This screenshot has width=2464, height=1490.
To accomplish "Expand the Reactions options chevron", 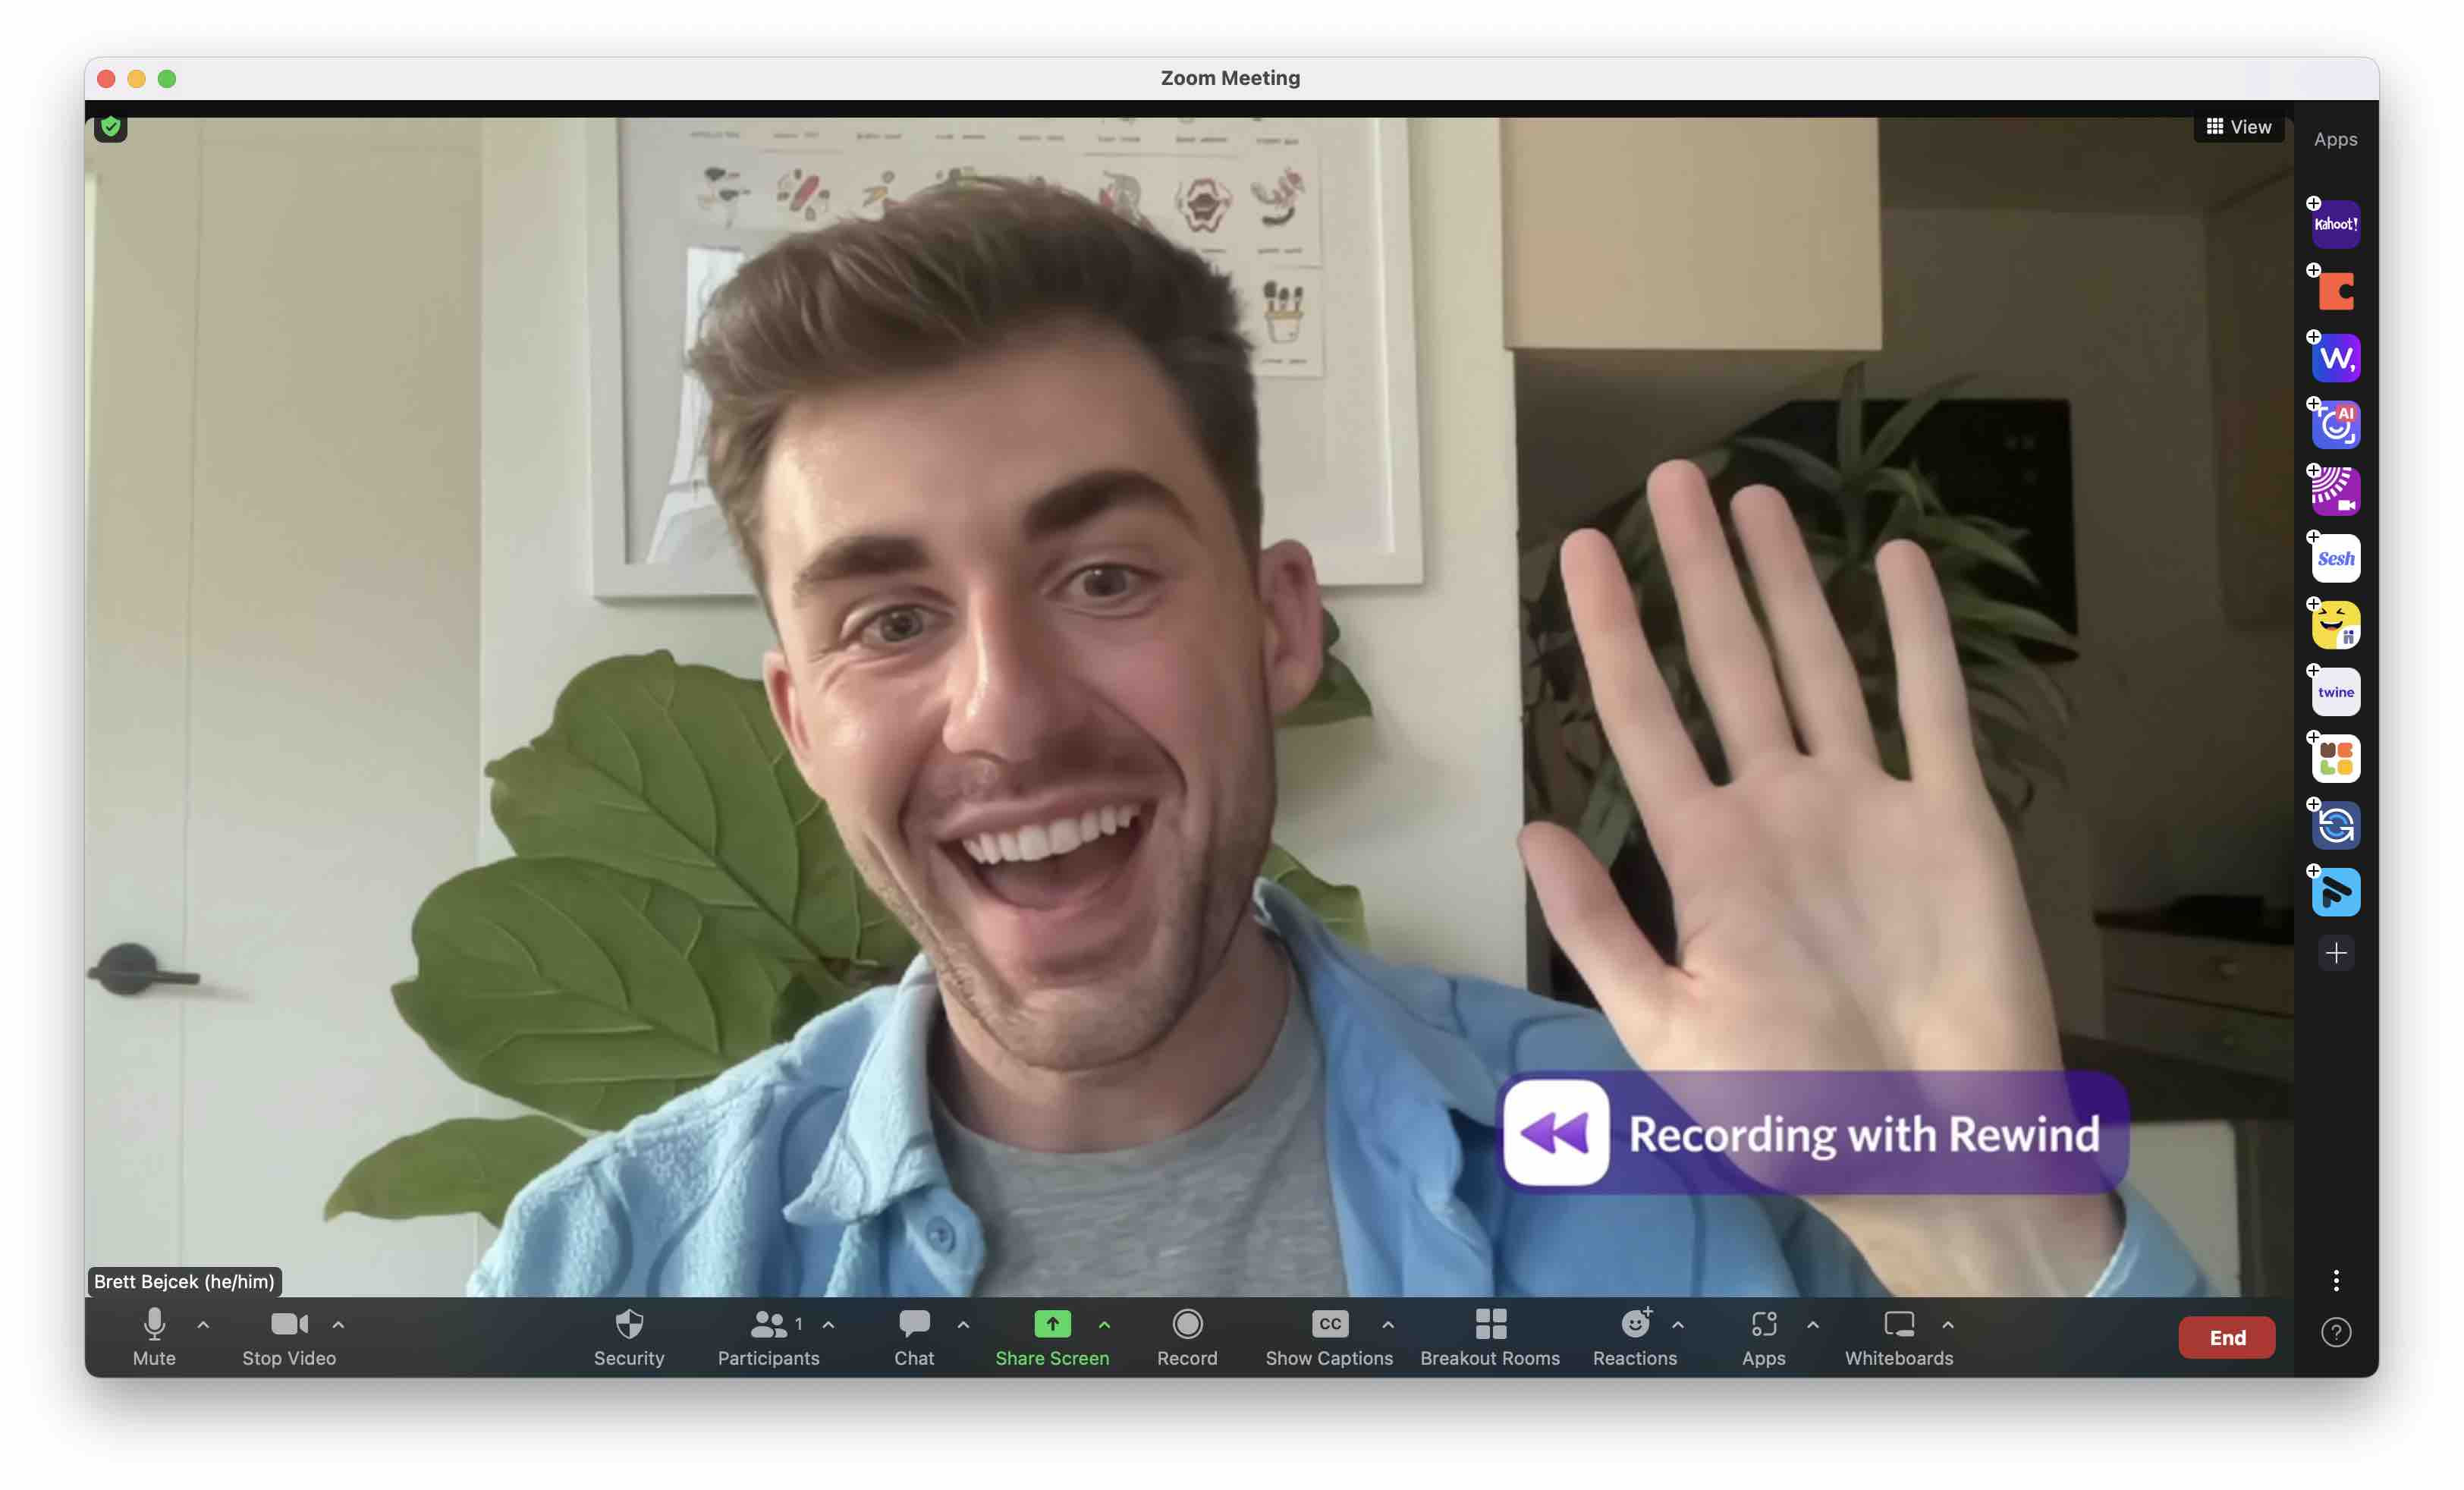I will [x=1677, y=1324].
